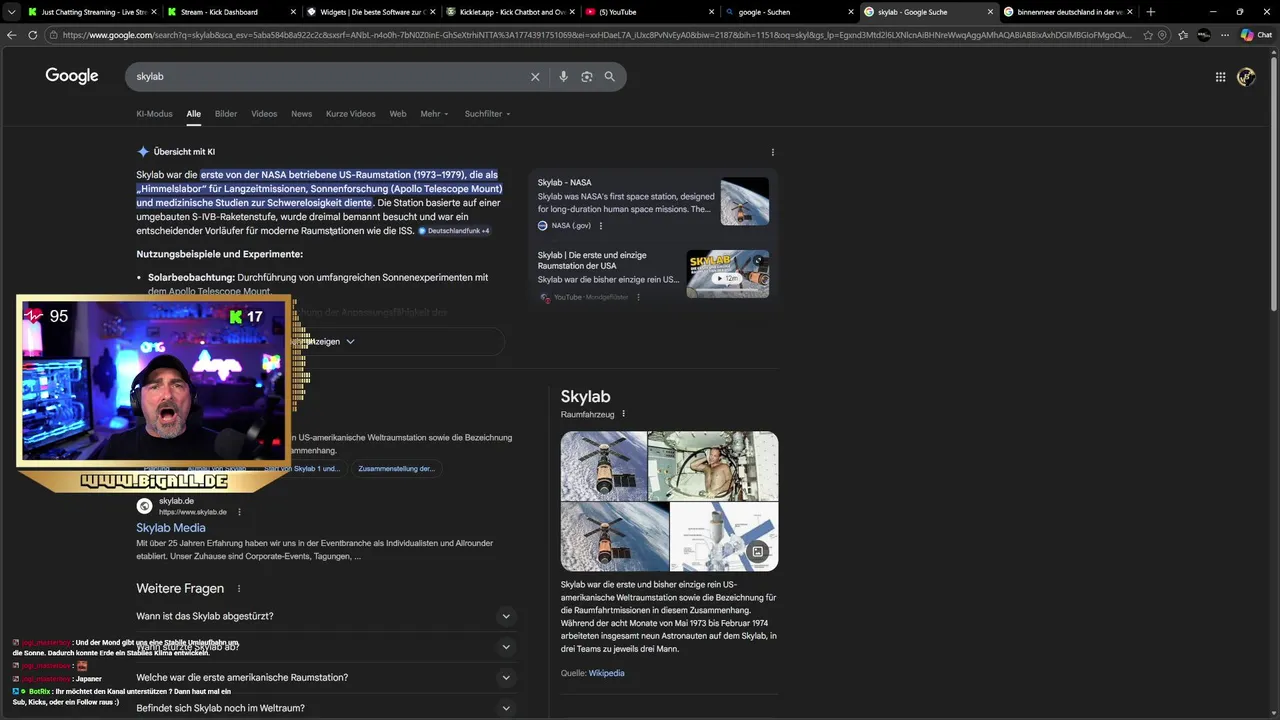Open the Wikipedia source link

point(606,673)
